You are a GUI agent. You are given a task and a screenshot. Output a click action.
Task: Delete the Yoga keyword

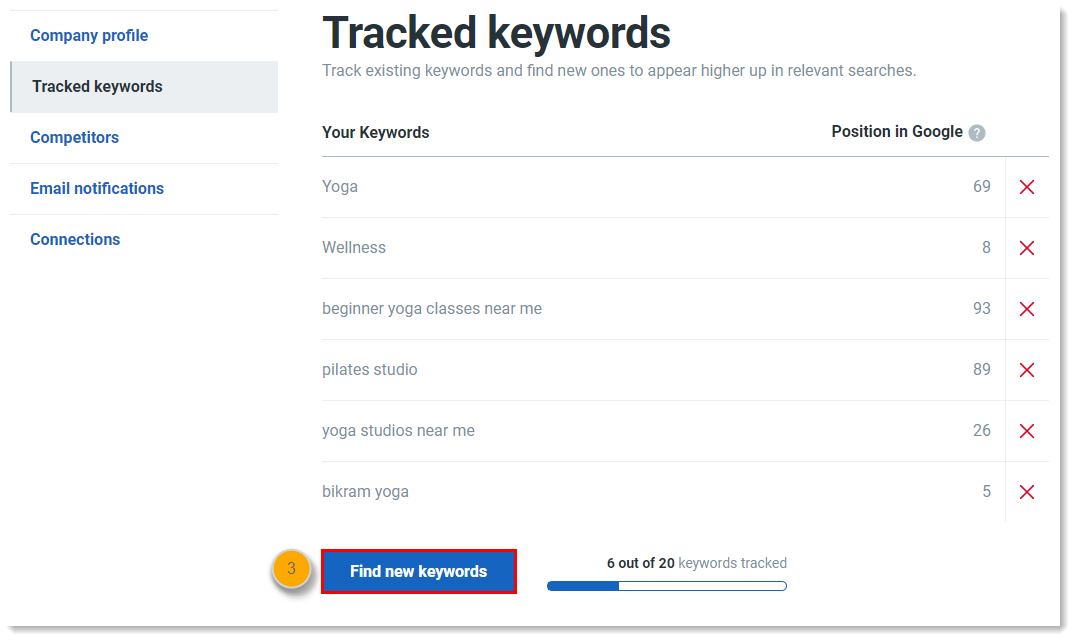coord(1027,186)
